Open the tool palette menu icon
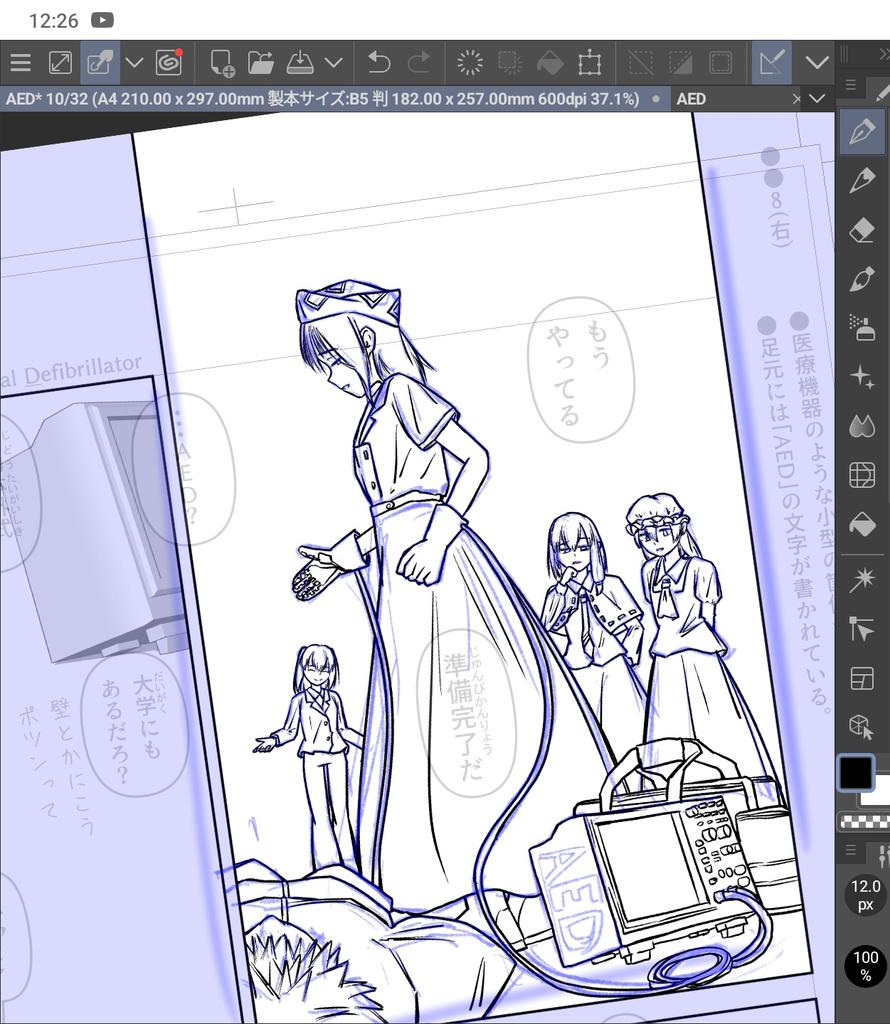The width and height of the screenshot is (890, 1024). click(851, 85)
